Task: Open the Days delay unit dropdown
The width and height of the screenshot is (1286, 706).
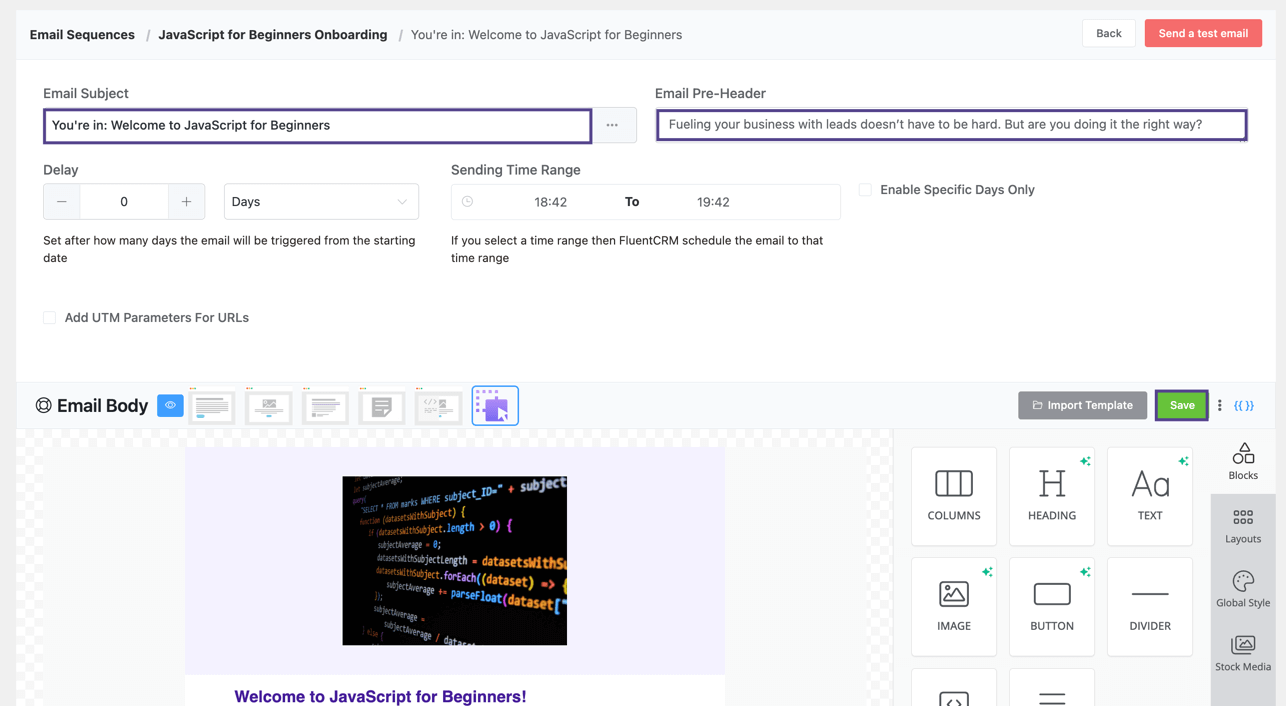Action: point(321,201)
